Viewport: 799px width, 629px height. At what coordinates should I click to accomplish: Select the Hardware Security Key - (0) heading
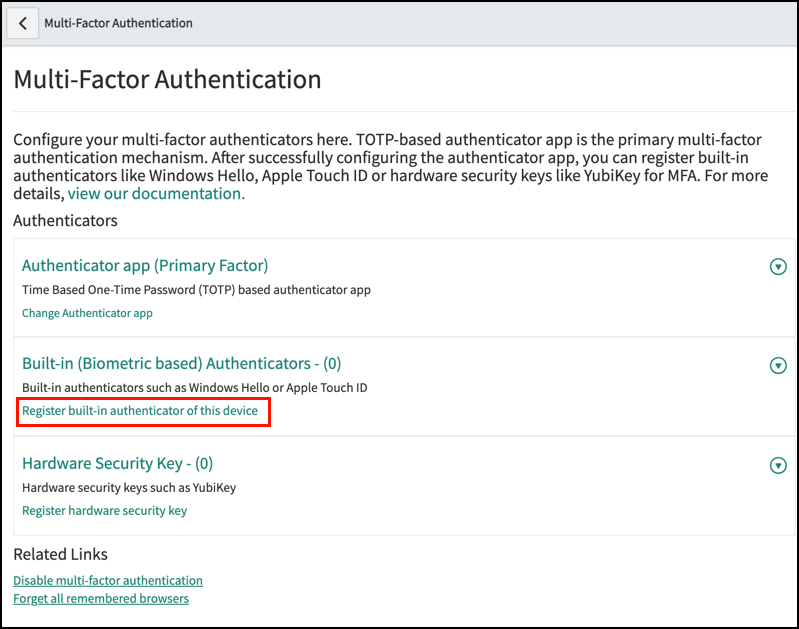coord(118,463)
